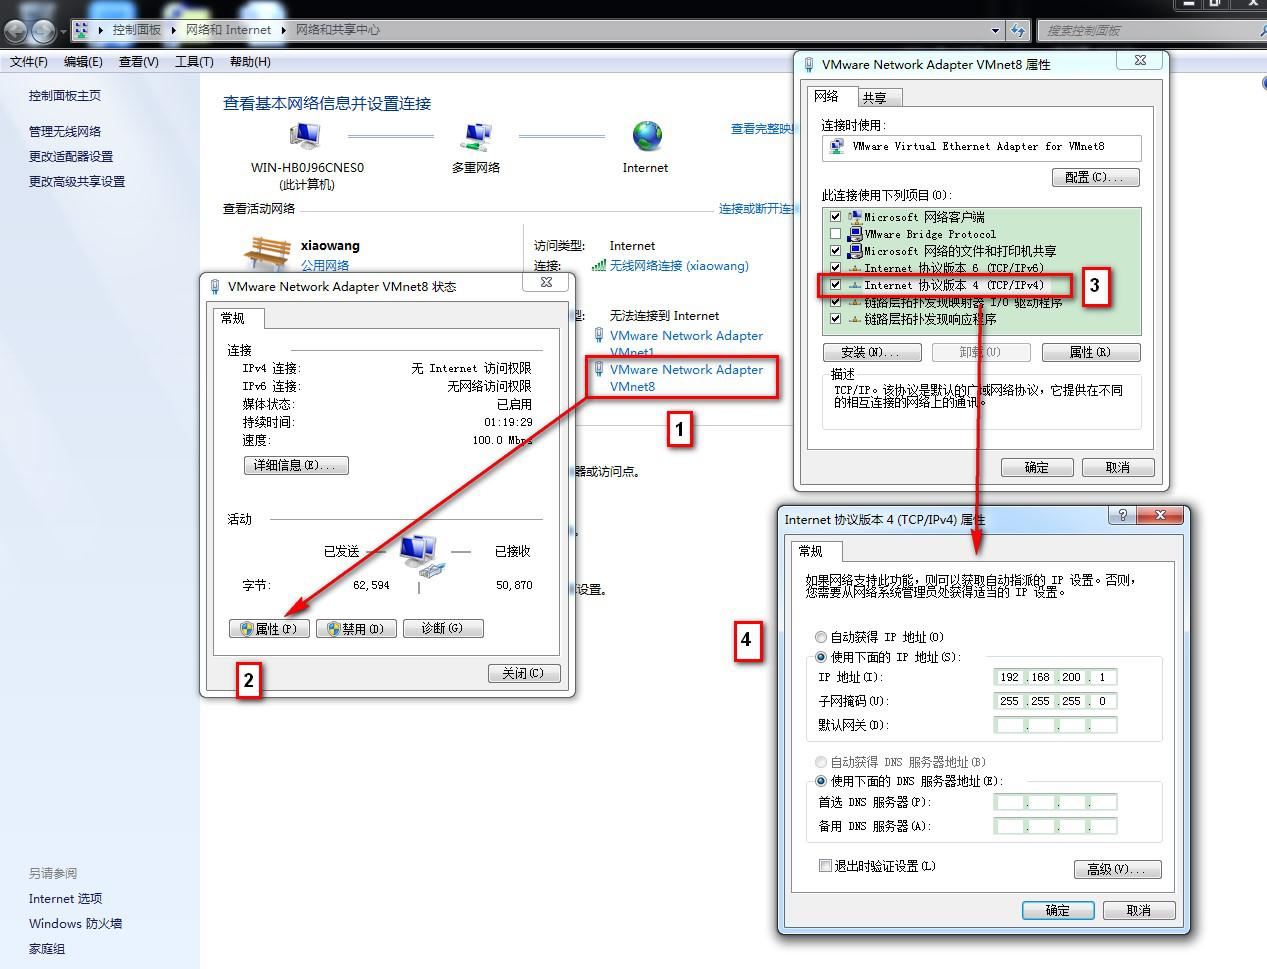The image size is (1267, 969).
Task: Open 家庭组 link in the sidebar
Action: (x=47, y=948)
